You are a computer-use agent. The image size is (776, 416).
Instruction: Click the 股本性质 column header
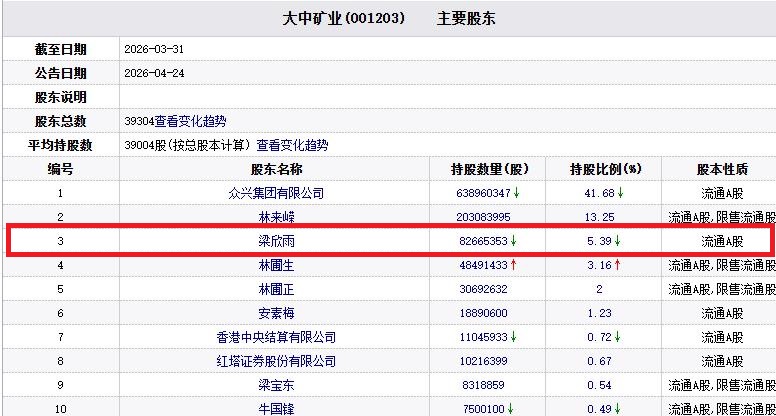point(719,169)
